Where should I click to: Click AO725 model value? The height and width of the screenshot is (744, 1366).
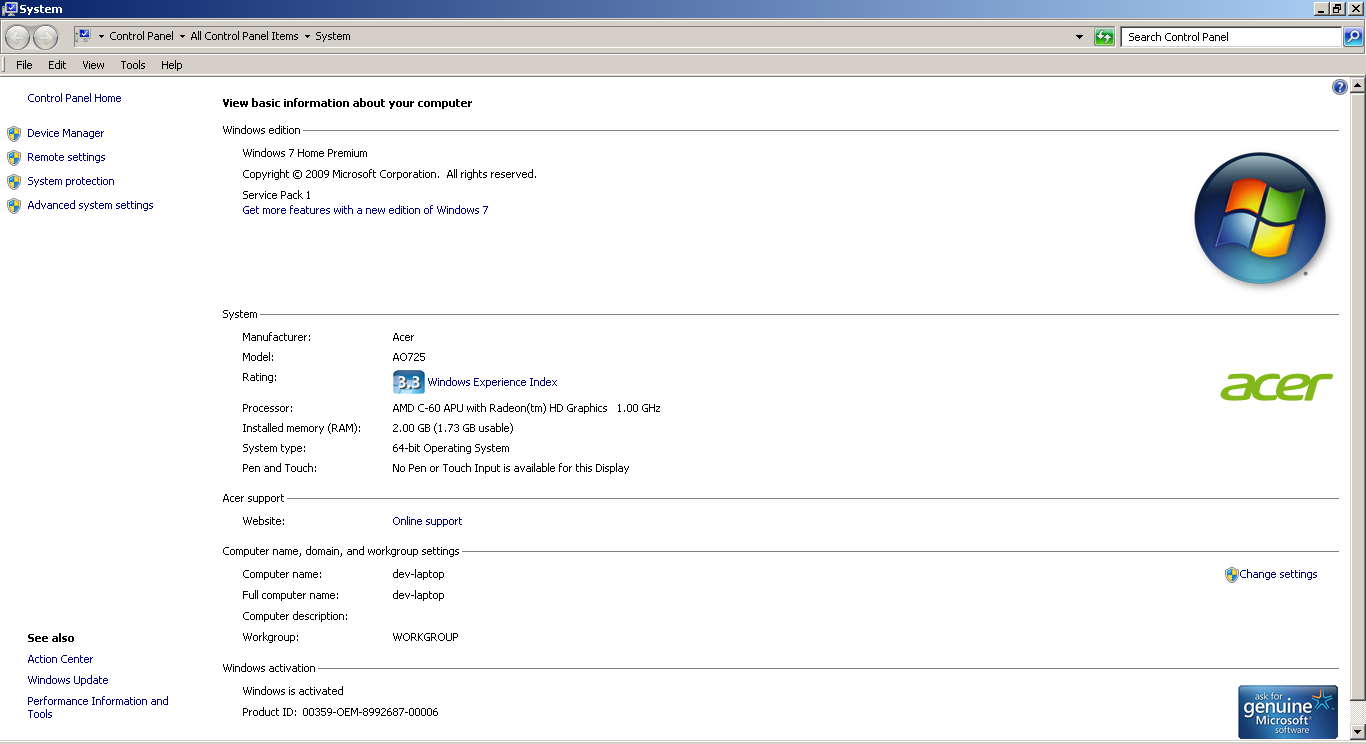point(409,357)
